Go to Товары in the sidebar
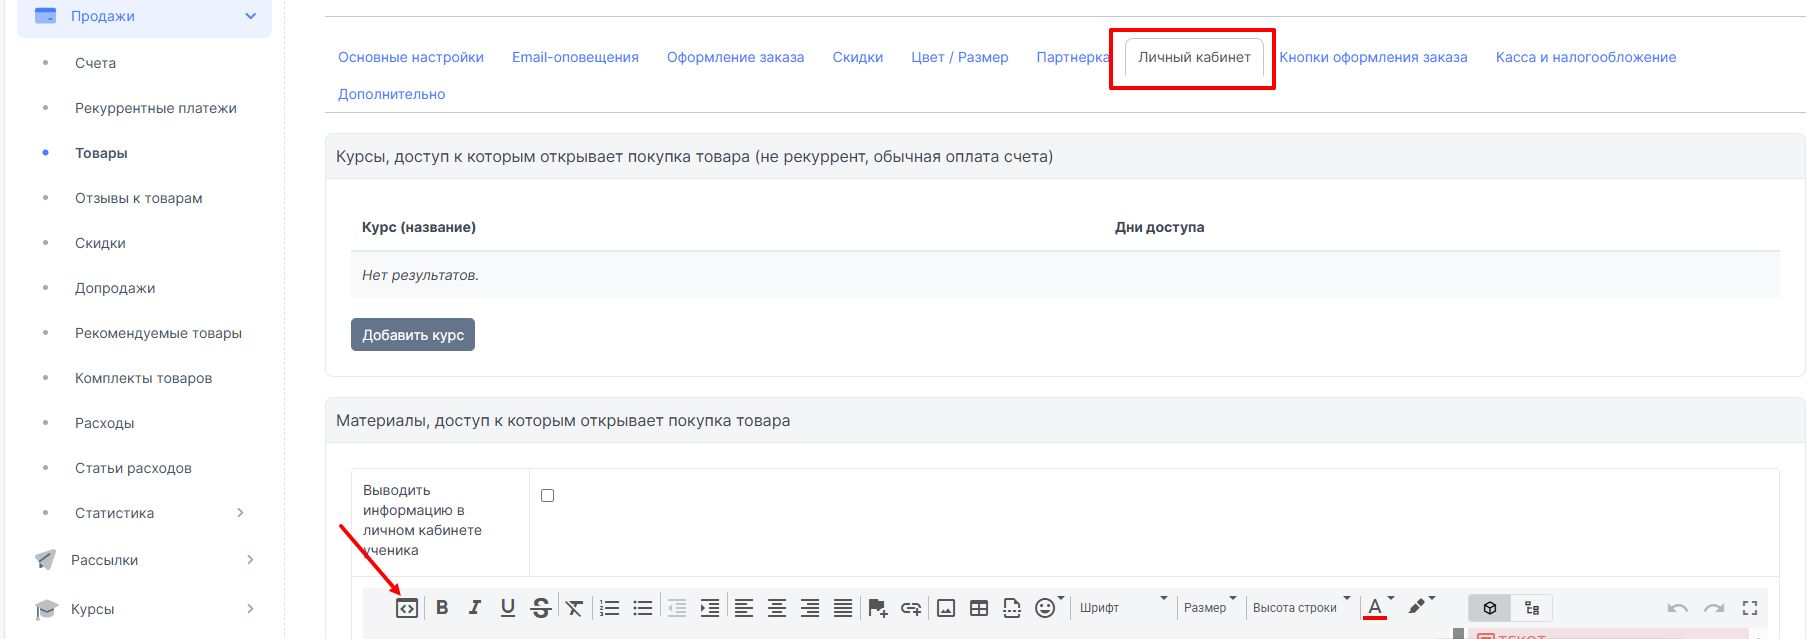 101,153
